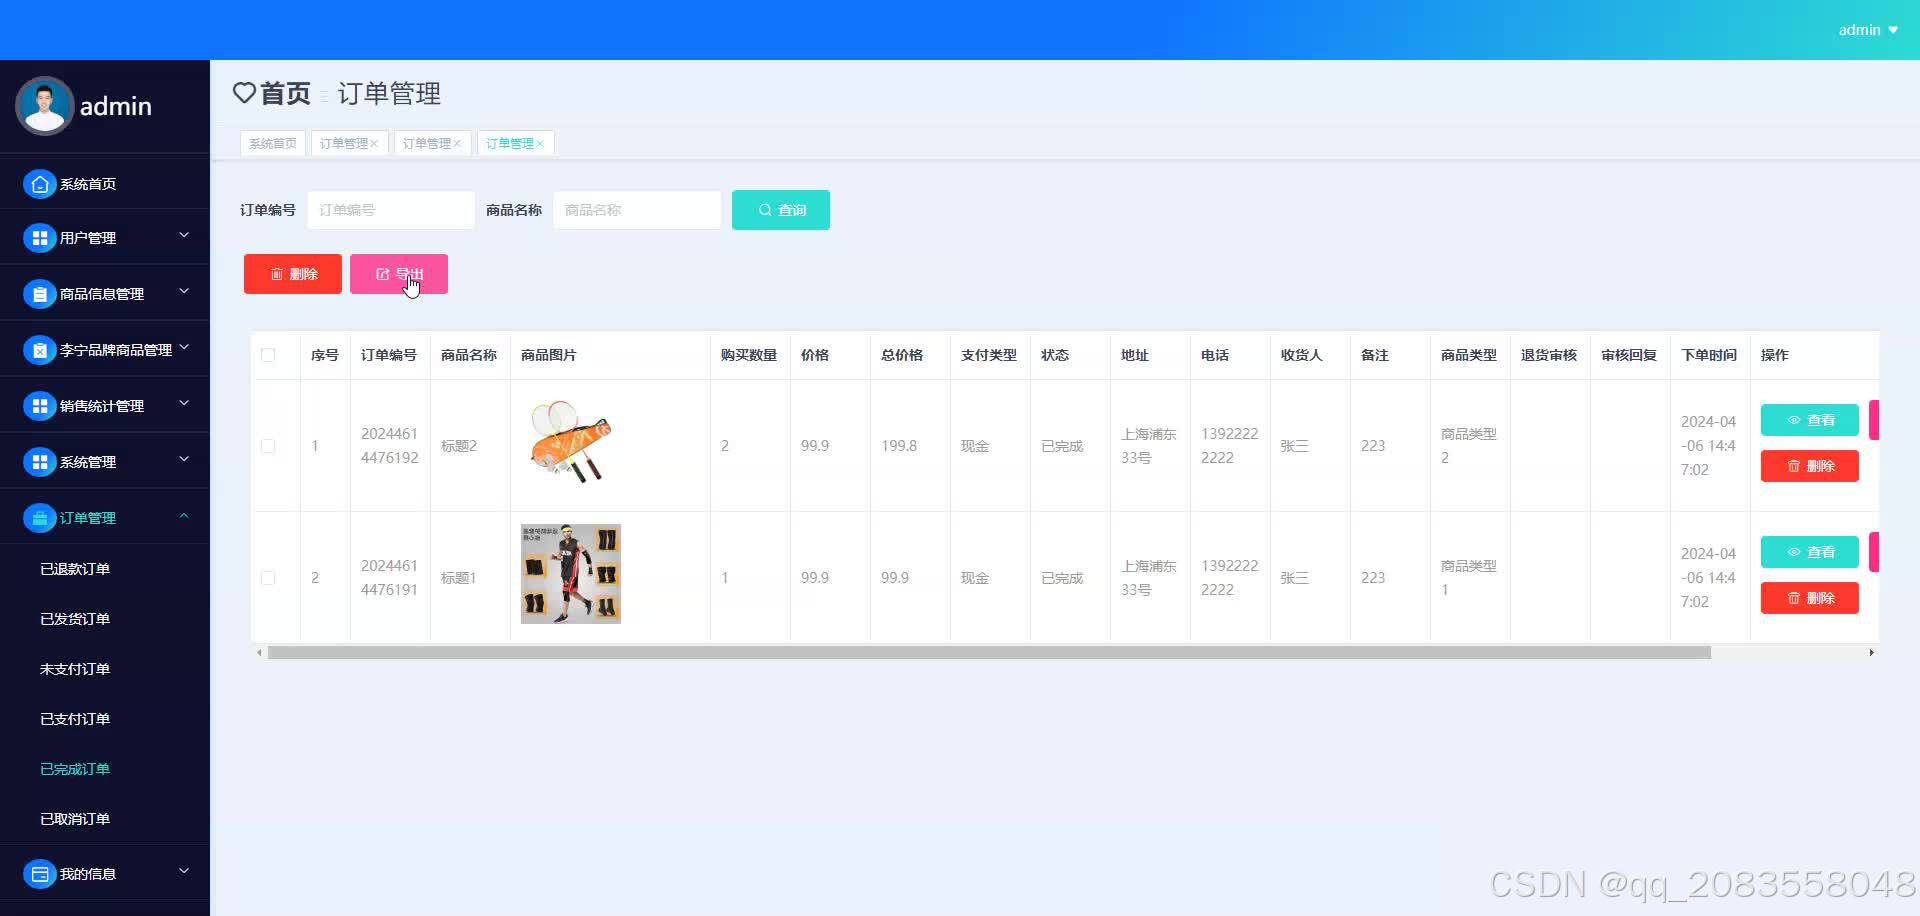
Task: Click the table scrollbar left arrow
Action: point(259,653)
